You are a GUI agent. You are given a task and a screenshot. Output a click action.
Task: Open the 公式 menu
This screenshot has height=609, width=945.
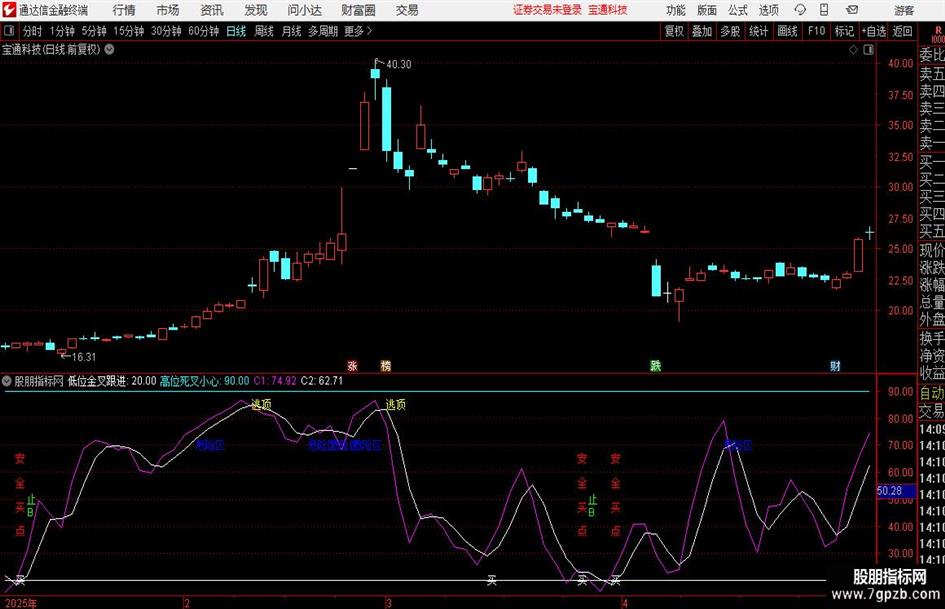pyautogui.click(x=738, y=10)
